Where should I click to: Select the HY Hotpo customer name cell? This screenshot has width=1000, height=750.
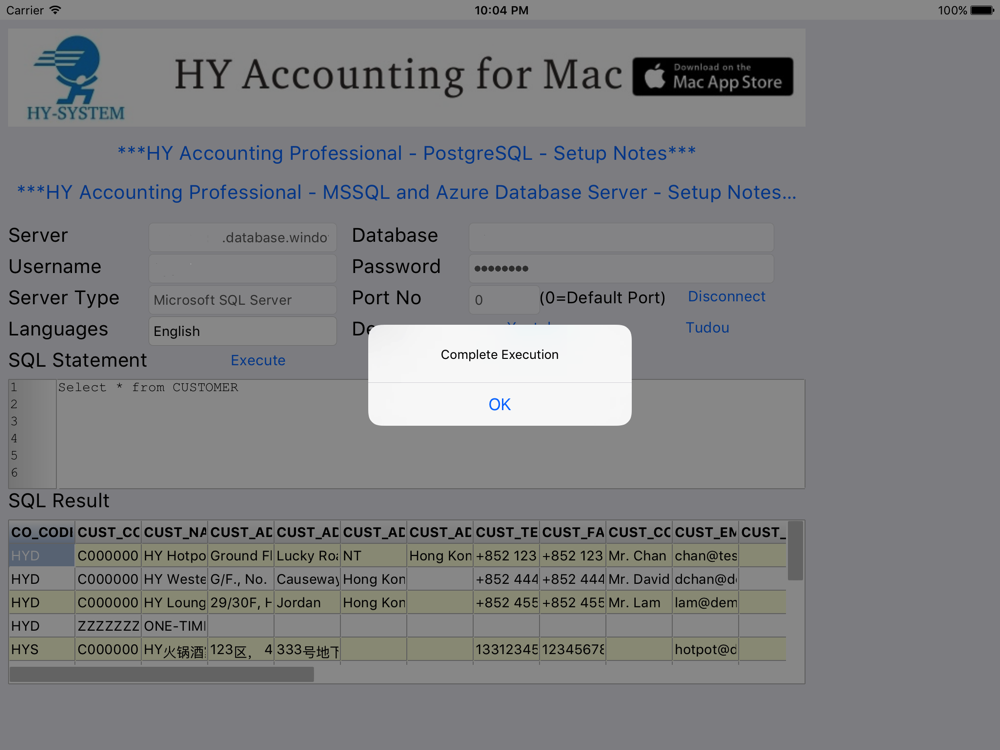(x=175, y=555)
